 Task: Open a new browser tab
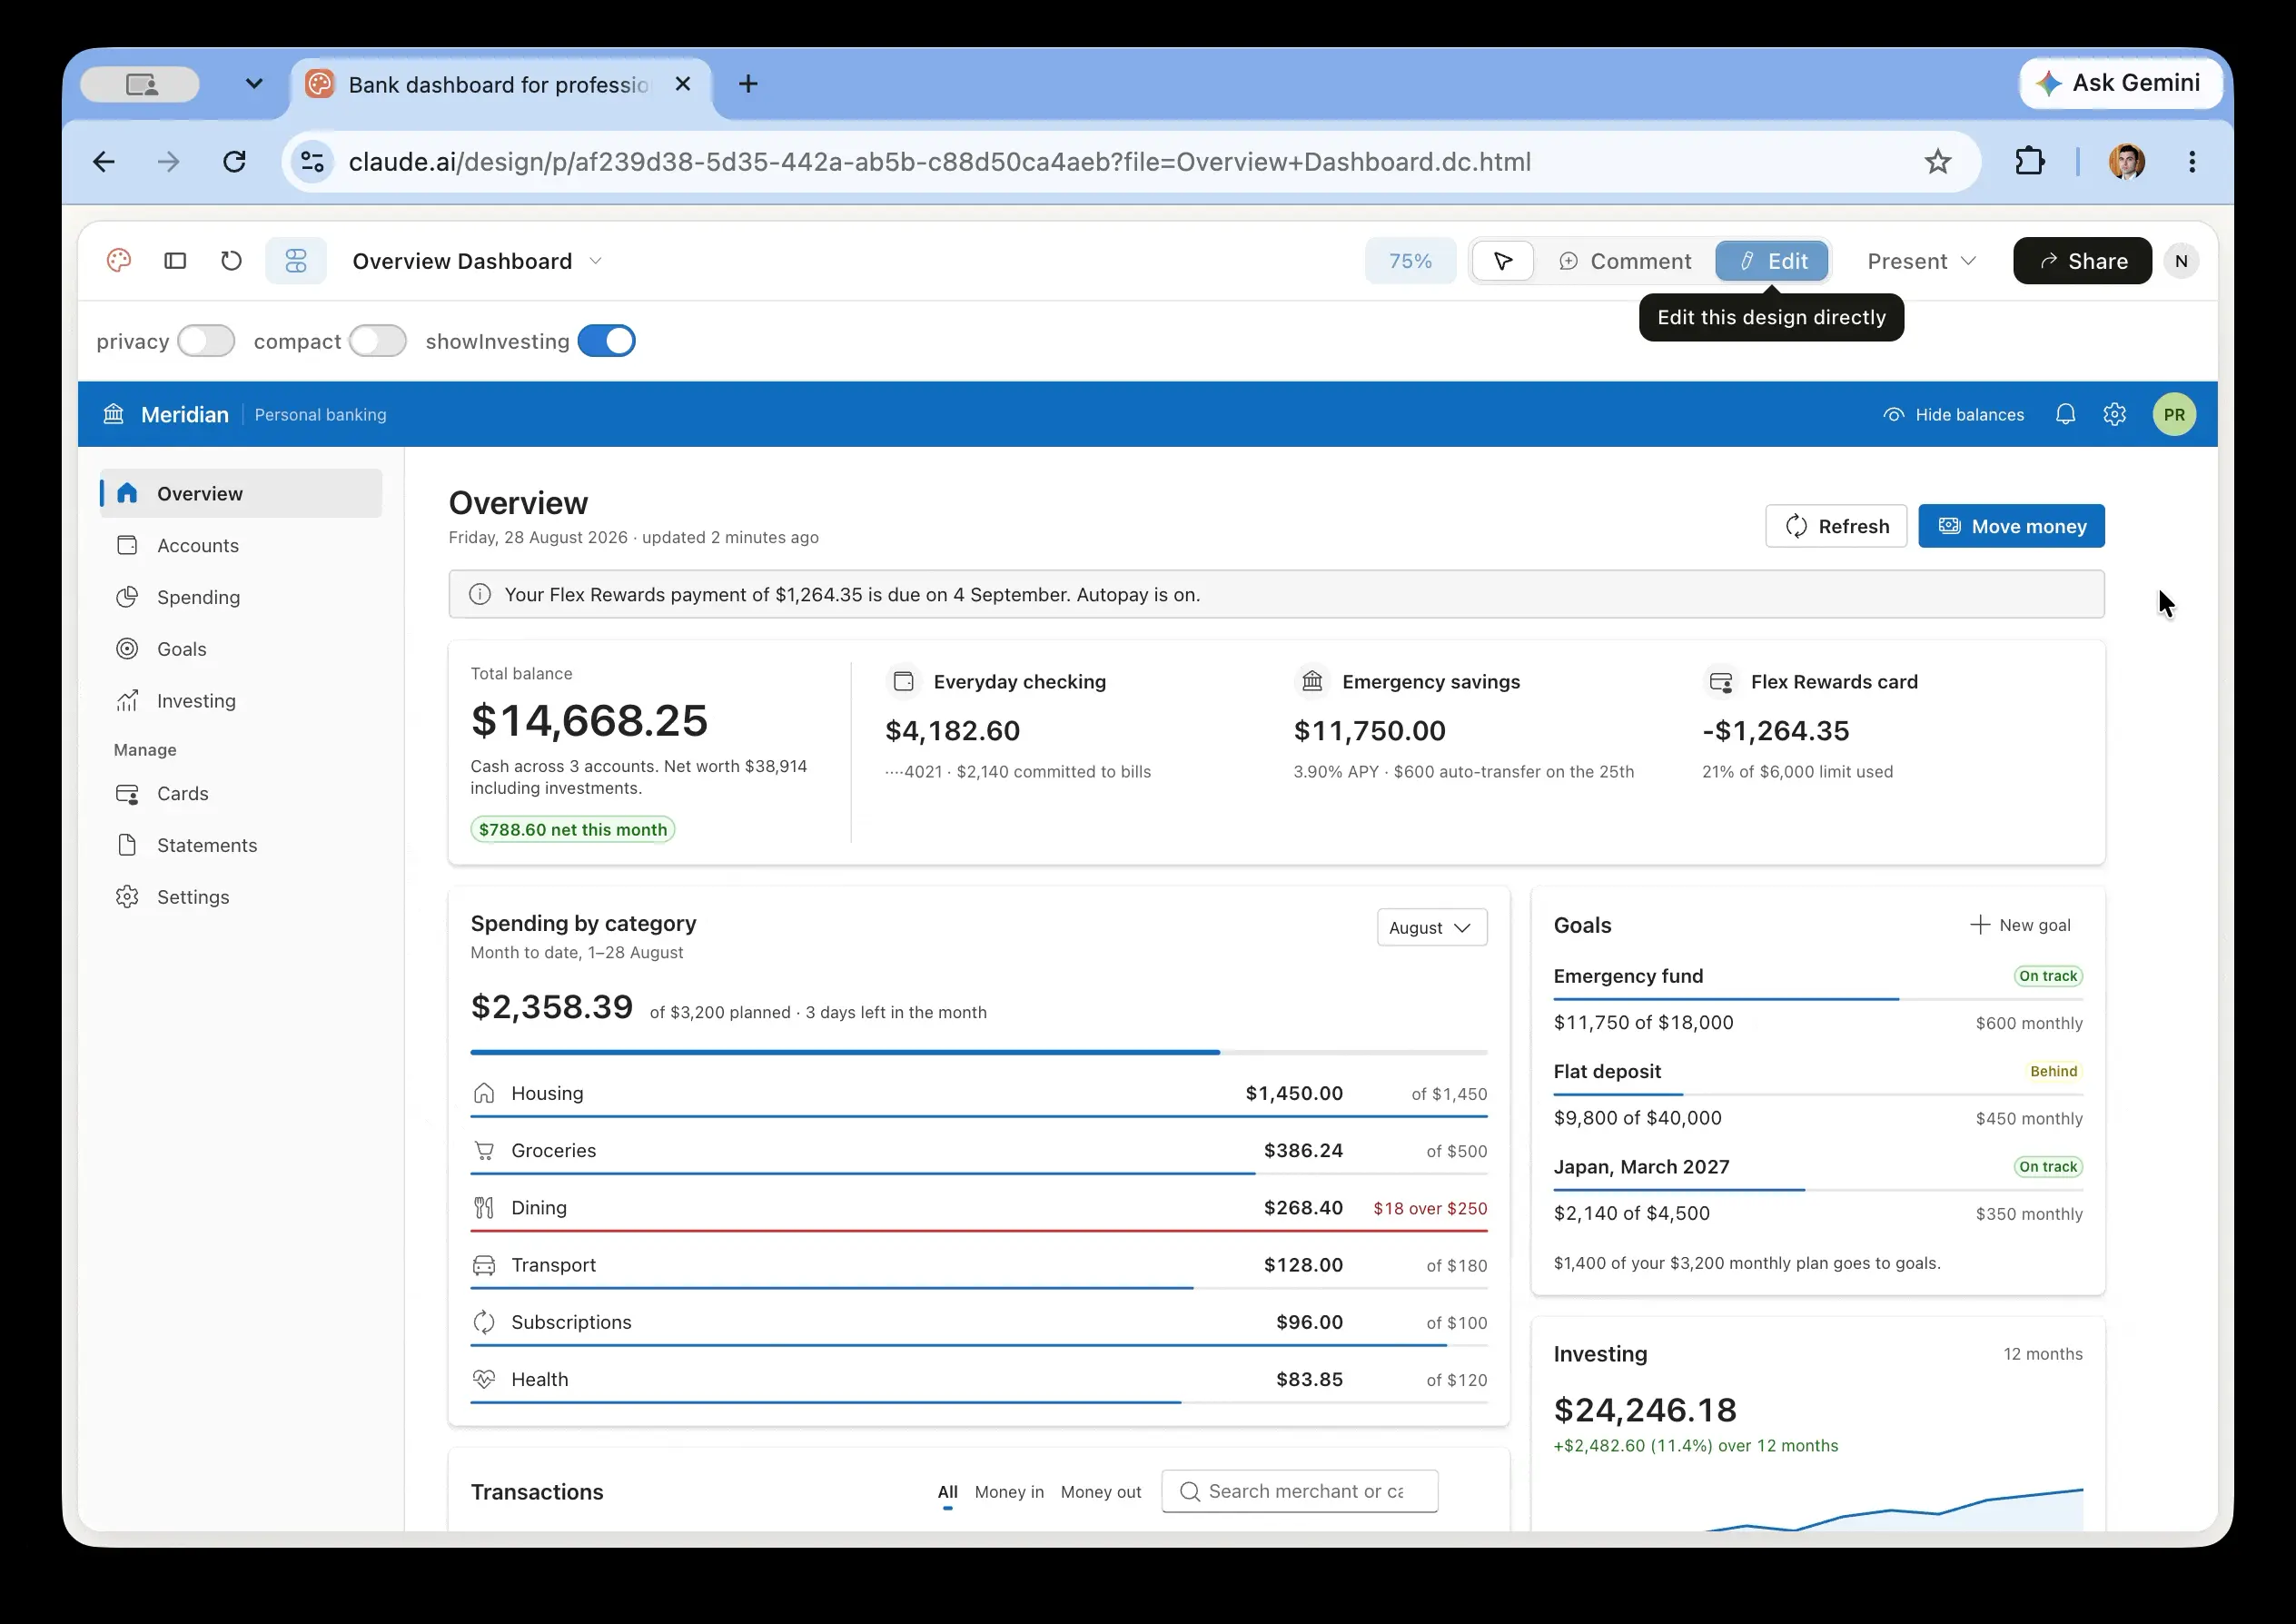point(748,84)
